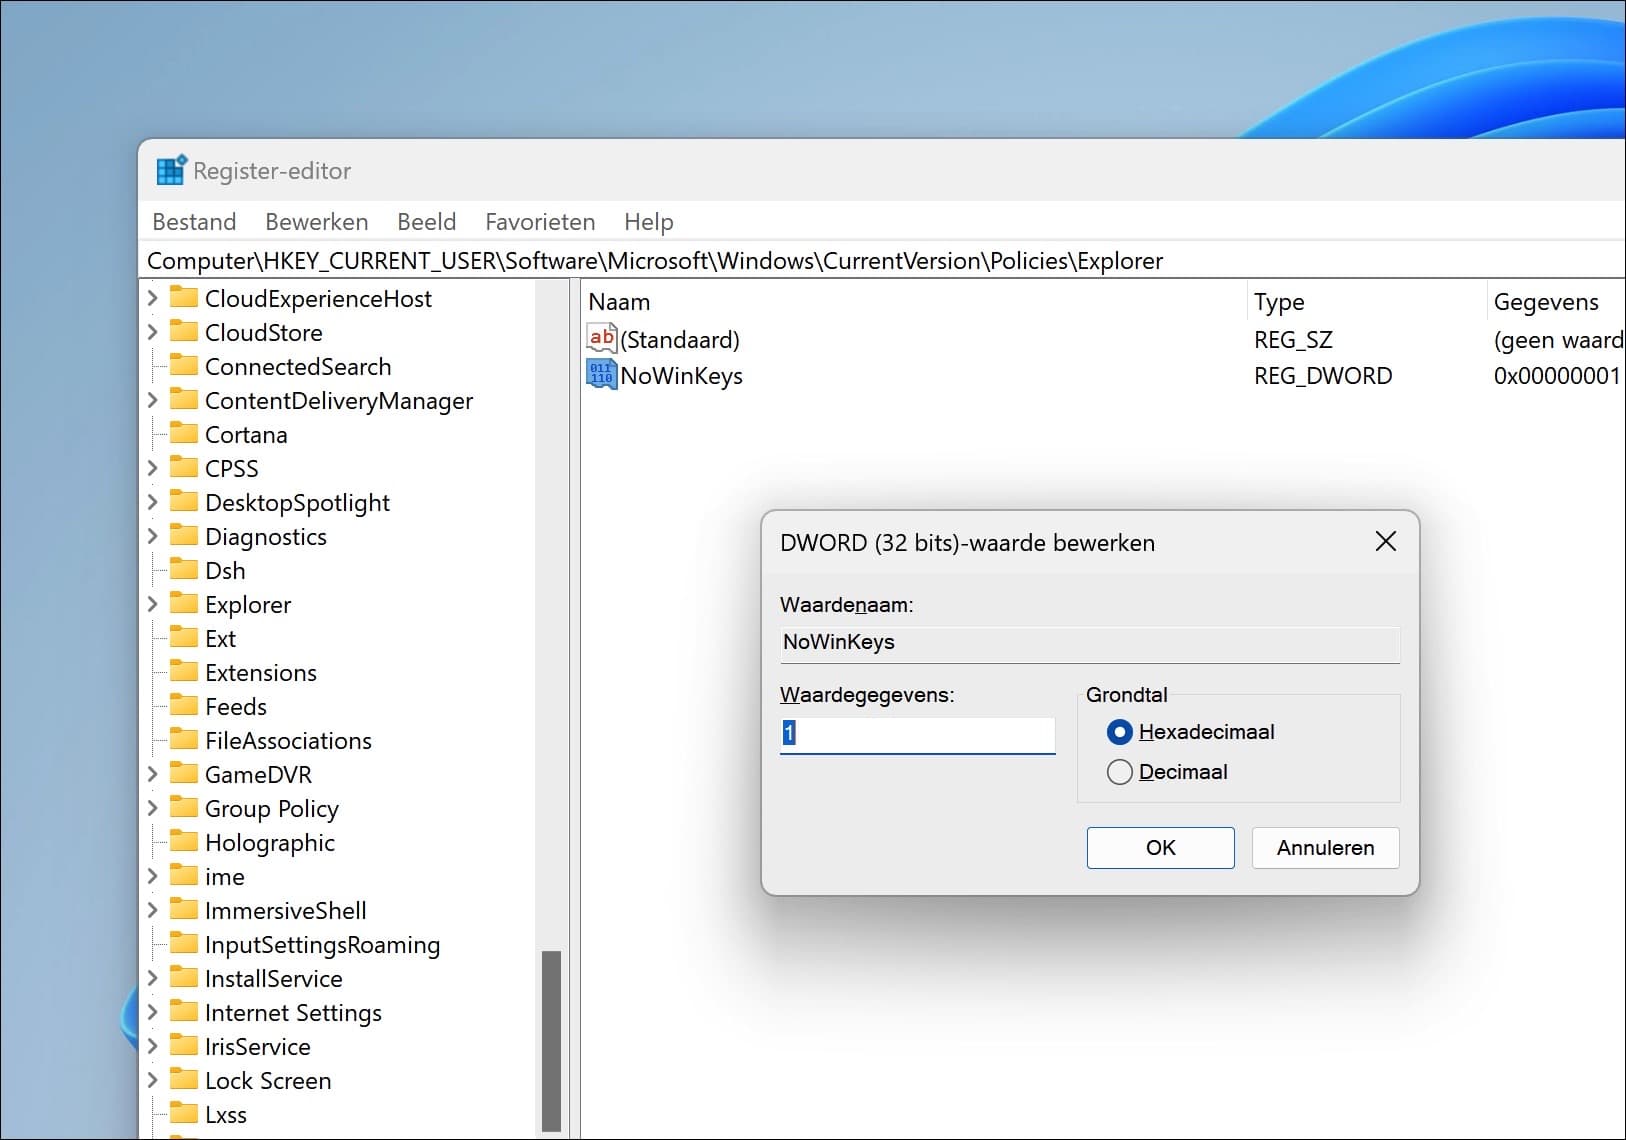Open the Favorieten menu
Viewport: 1626px width, 1140px height.
tap(539, 222)
